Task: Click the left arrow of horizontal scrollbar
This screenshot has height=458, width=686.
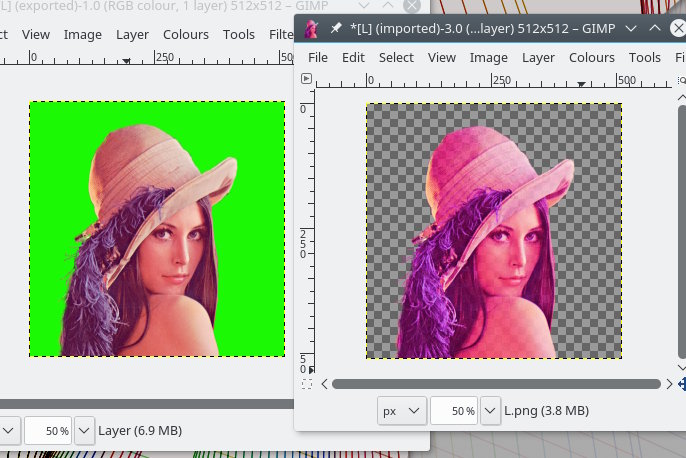Action: pyautogui.click(x=324, y=384)
